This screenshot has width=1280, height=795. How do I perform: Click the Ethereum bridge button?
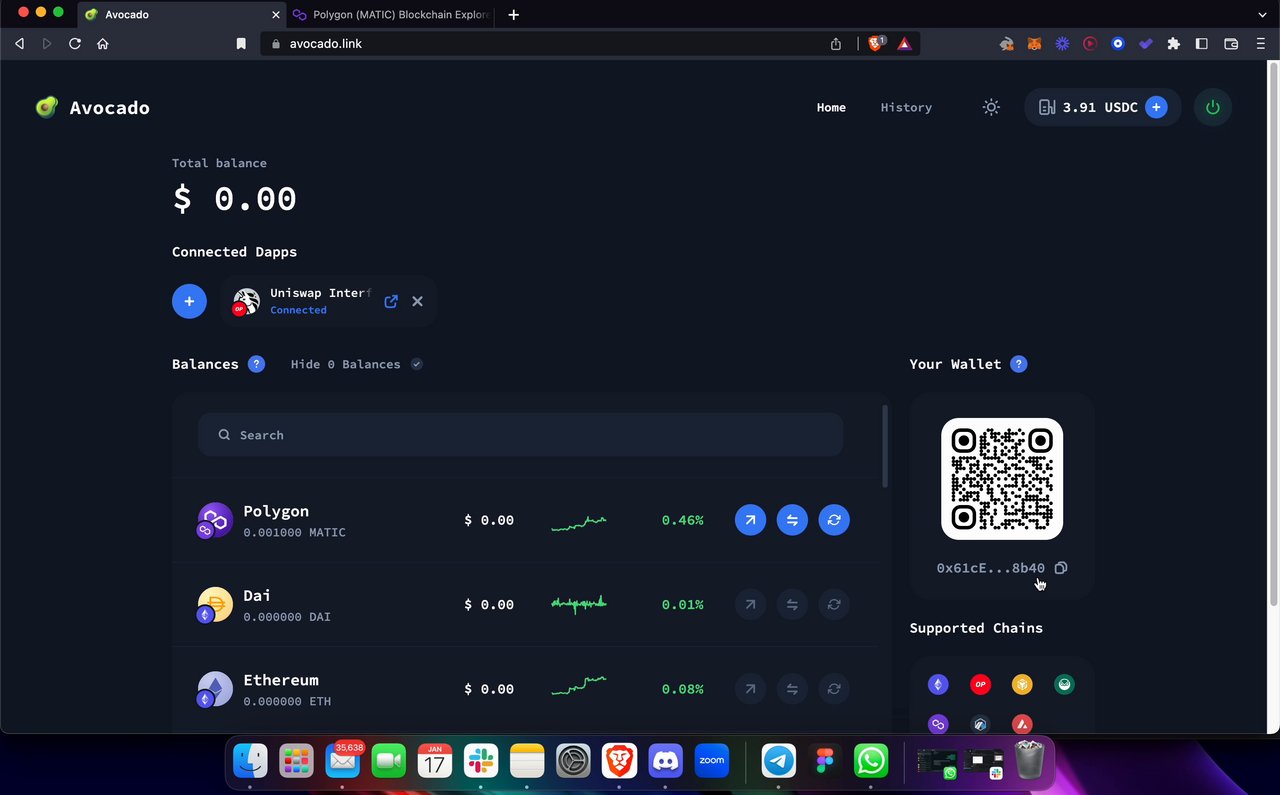click(x=834, y=689)
